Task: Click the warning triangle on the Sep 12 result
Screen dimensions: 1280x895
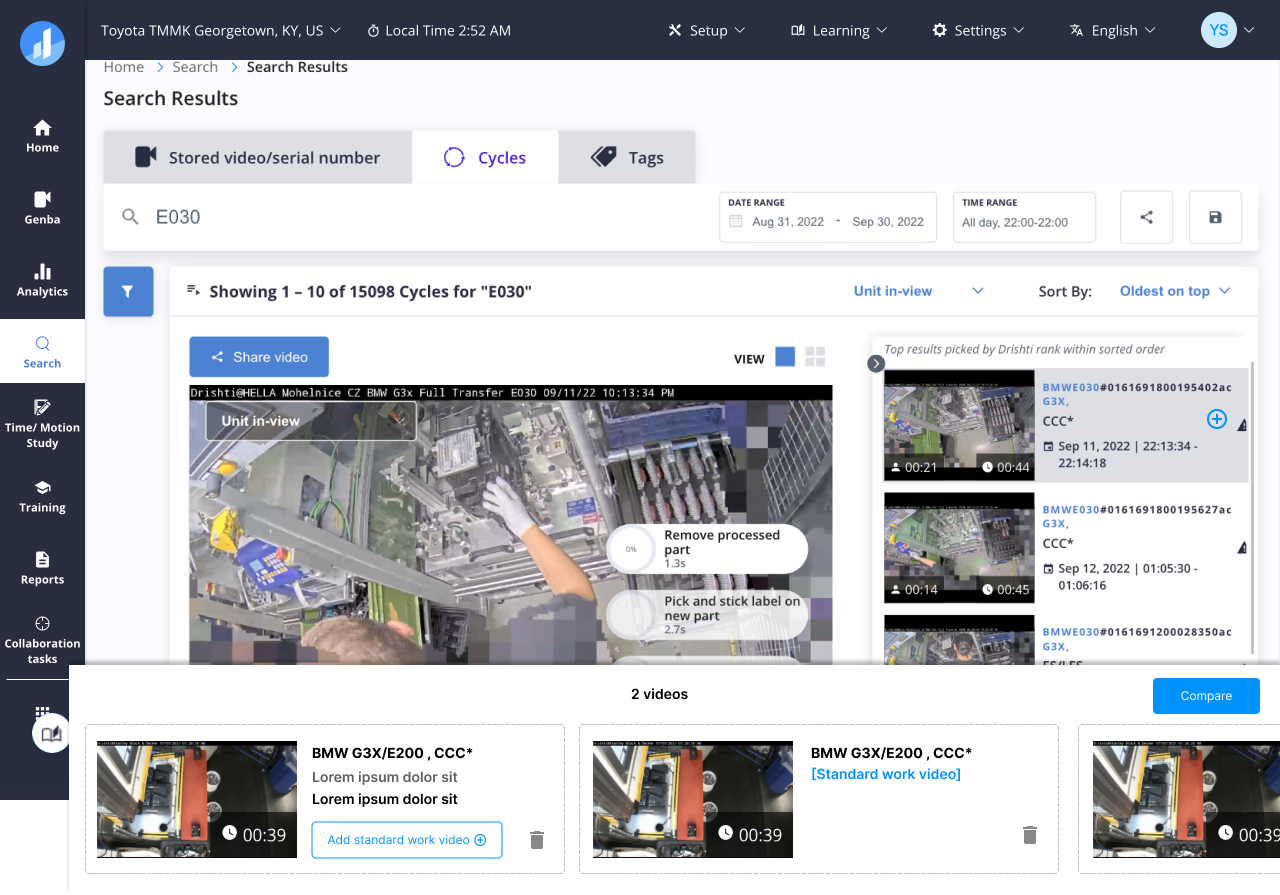Action: 1242,548
